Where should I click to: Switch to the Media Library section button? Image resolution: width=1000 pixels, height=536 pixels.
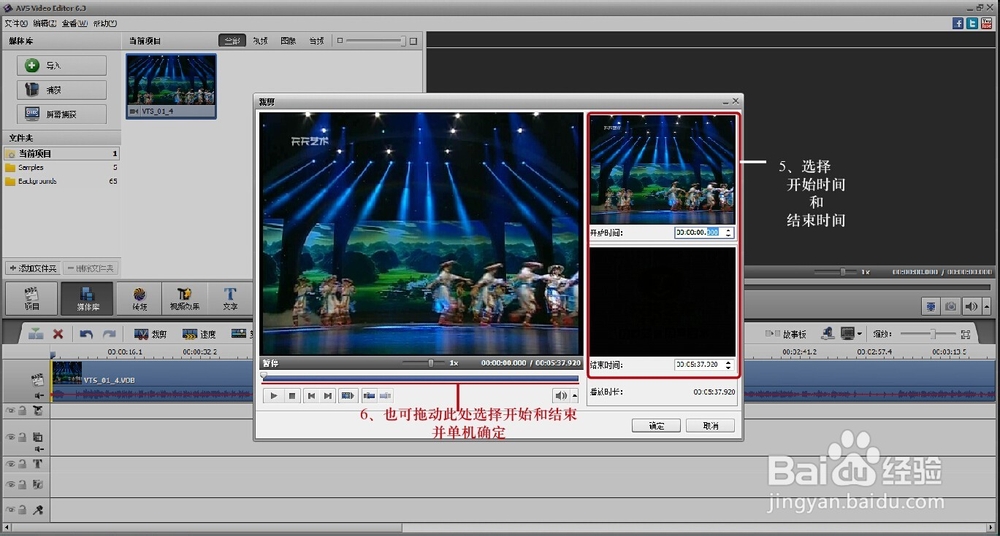point(87,298)
